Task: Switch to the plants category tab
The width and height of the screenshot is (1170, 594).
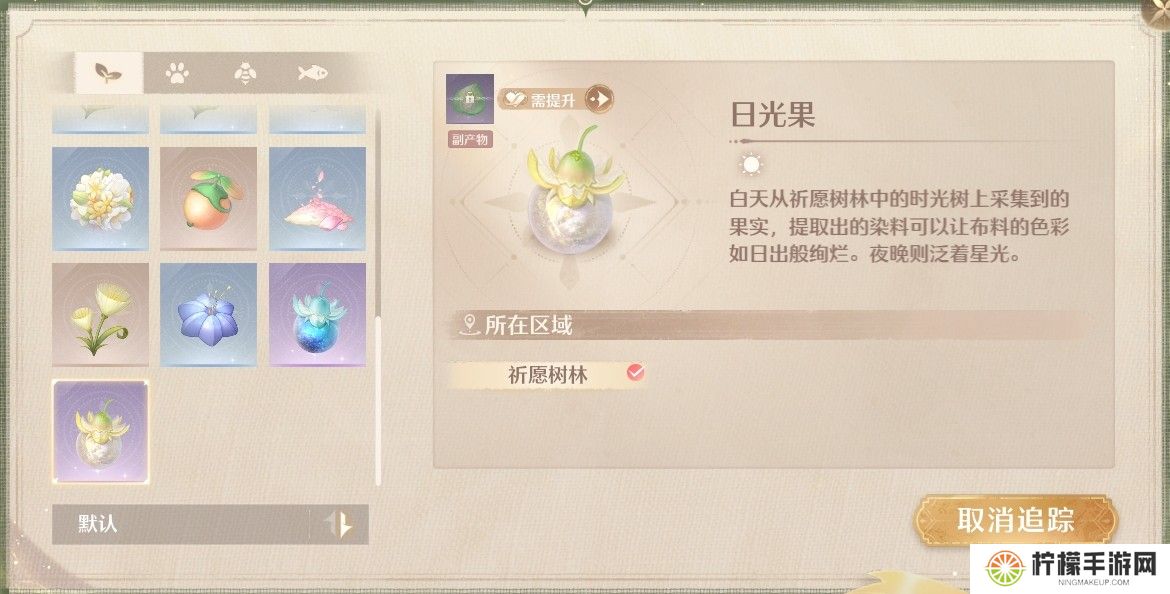Action: point(109,72)
